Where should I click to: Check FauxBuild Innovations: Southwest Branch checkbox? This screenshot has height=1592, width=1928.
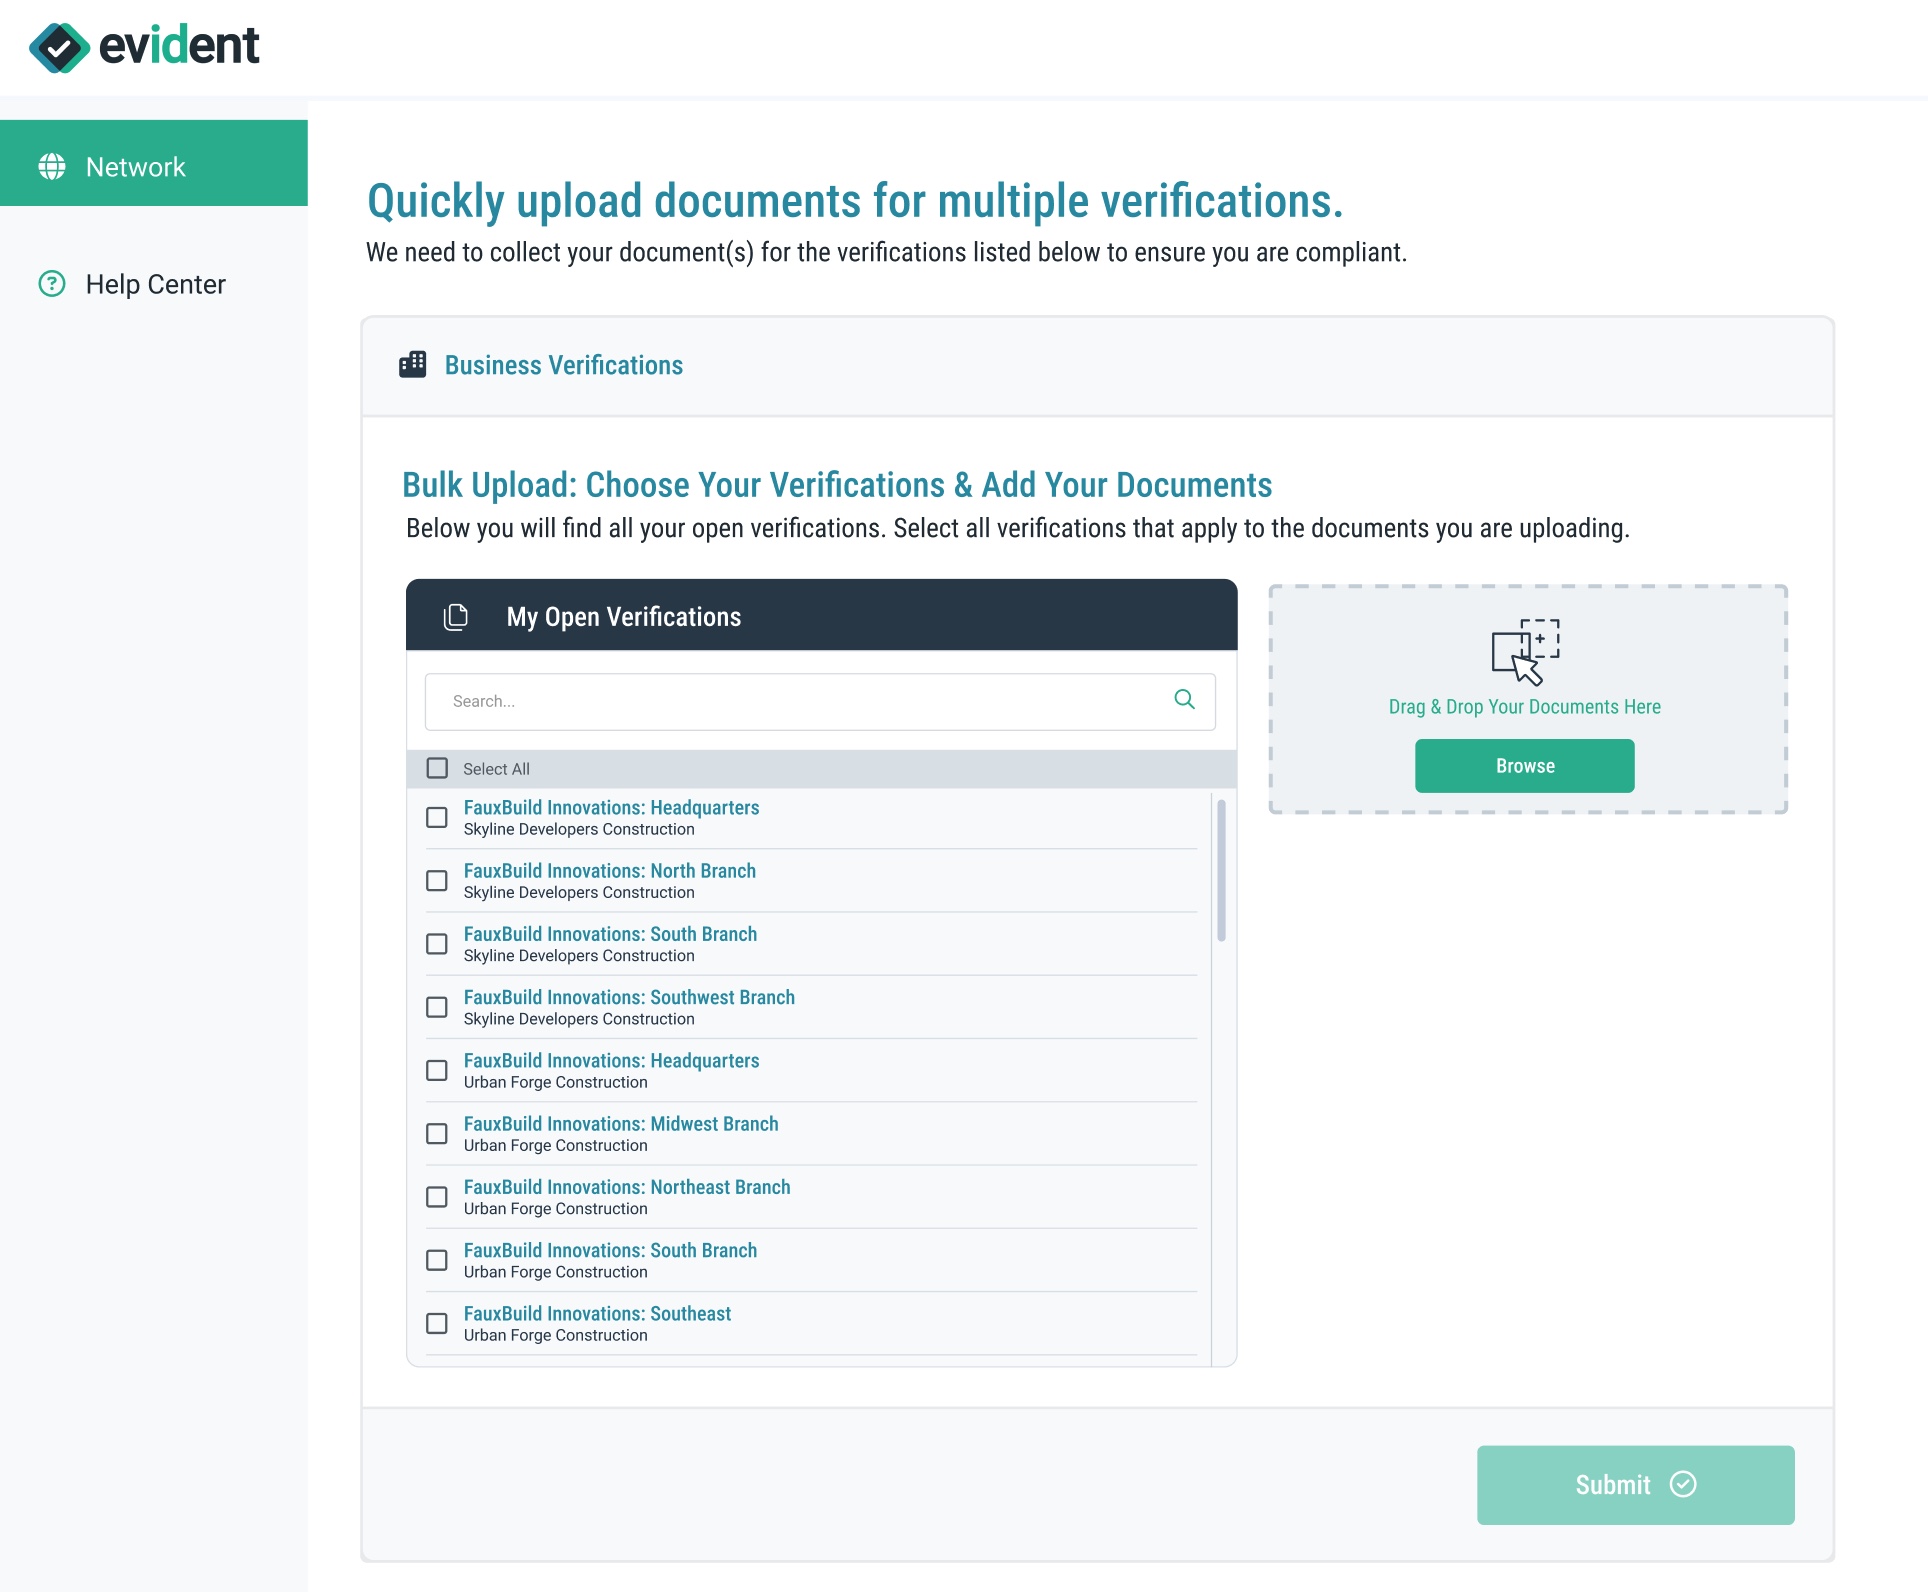[437, 1007]
